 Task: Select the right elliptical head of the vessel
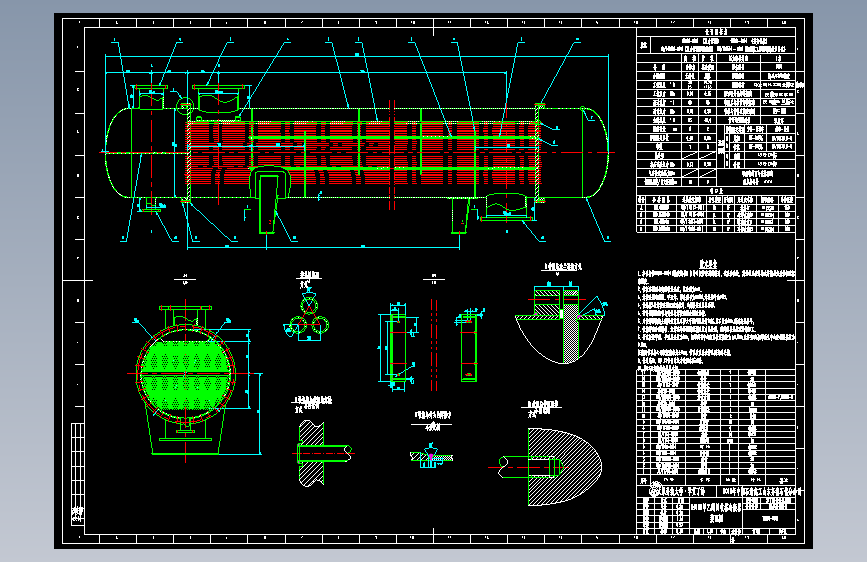(x=596, y=153)
